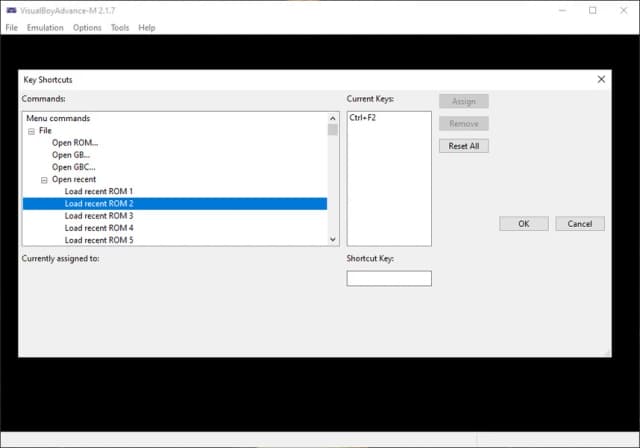Collapse the Open recent tree node
640x448 pixels.
tap(44, 180)
